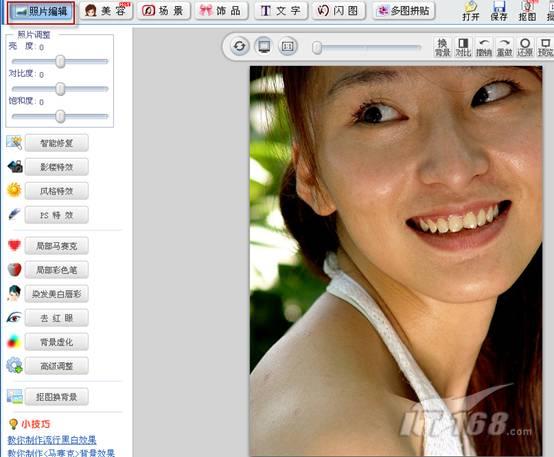Switch to the 美容 beauty tab
Screen dimensions: 554x457
coord(106,11)
